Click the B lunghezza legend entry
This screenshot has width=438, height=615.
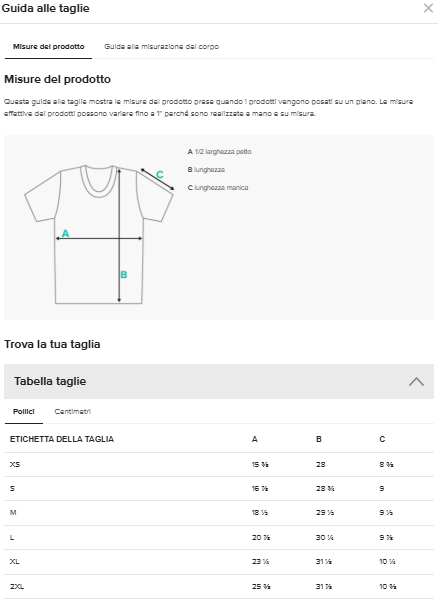[x=206, y=170]
